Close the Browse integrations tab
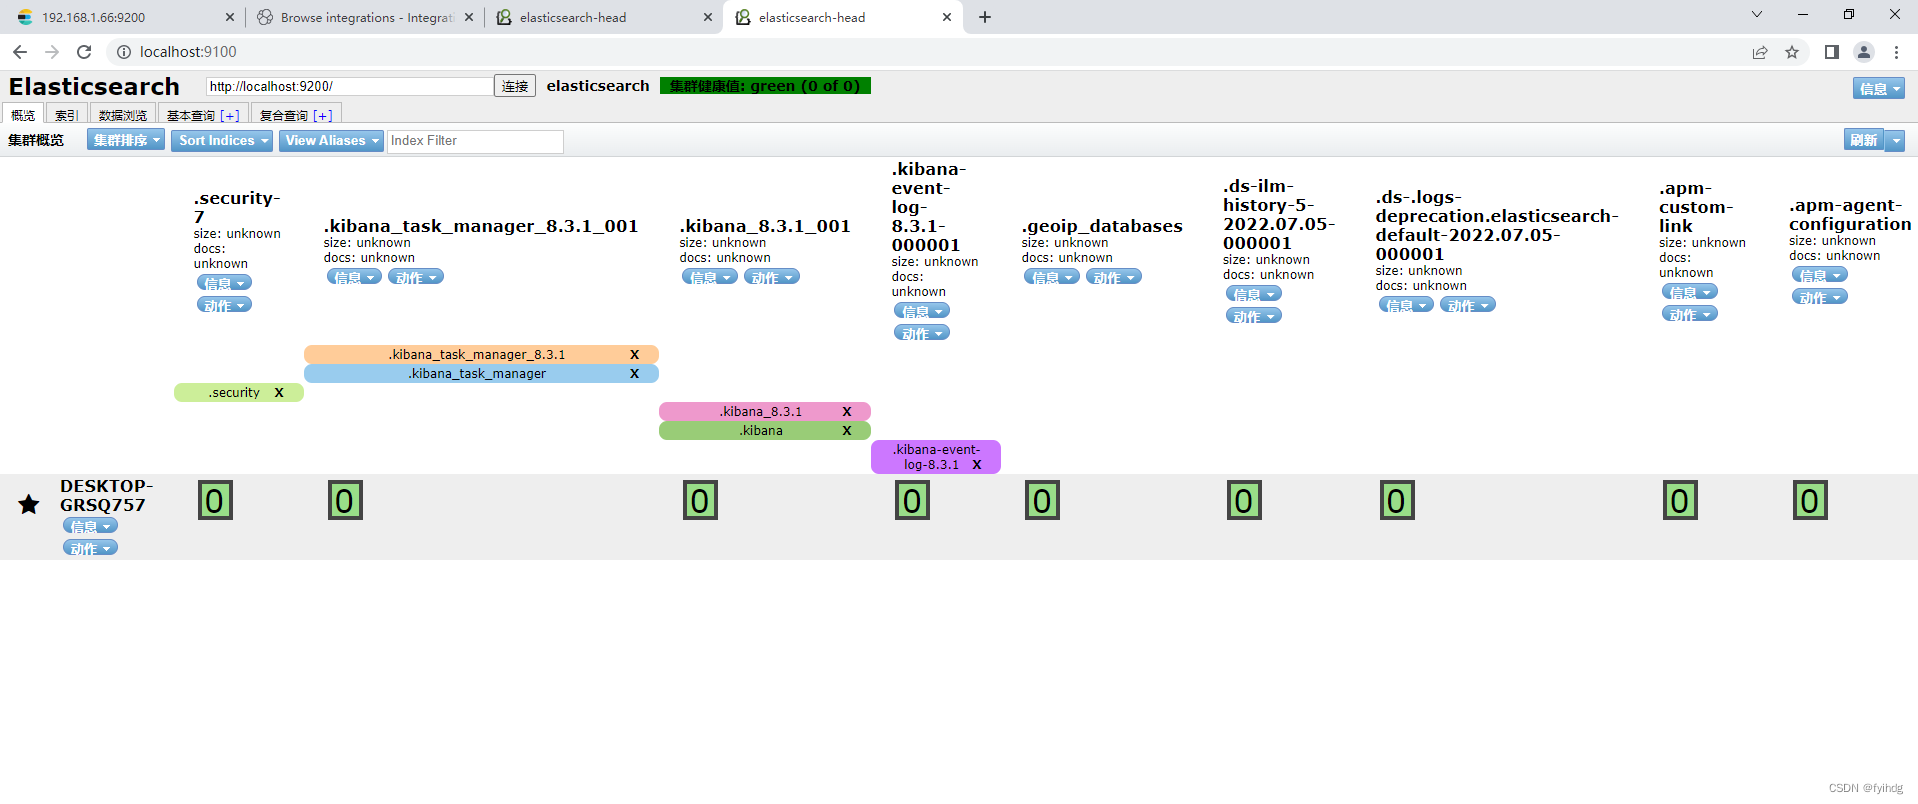The width and height of the screenshot is (1918, 804). click(469, 17)
